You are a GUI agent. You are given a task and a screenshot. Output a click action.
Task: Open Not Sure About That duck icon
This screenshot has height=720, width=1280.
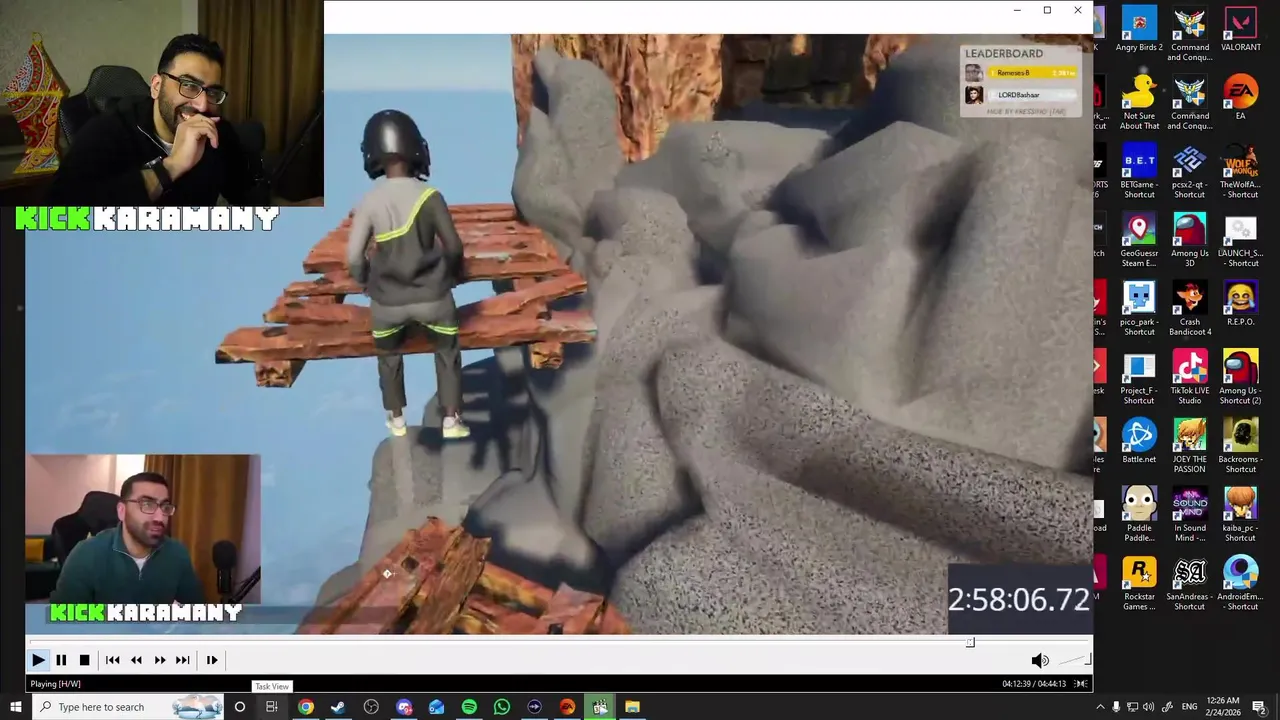click(1139, 102)
